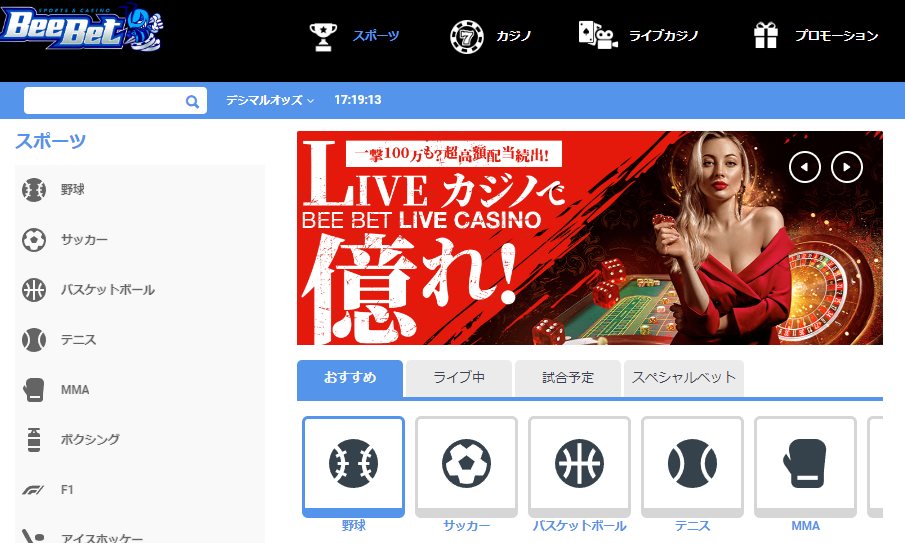
Task: Open the ライブカジノ header menu label
Action: tap(663, 36)
